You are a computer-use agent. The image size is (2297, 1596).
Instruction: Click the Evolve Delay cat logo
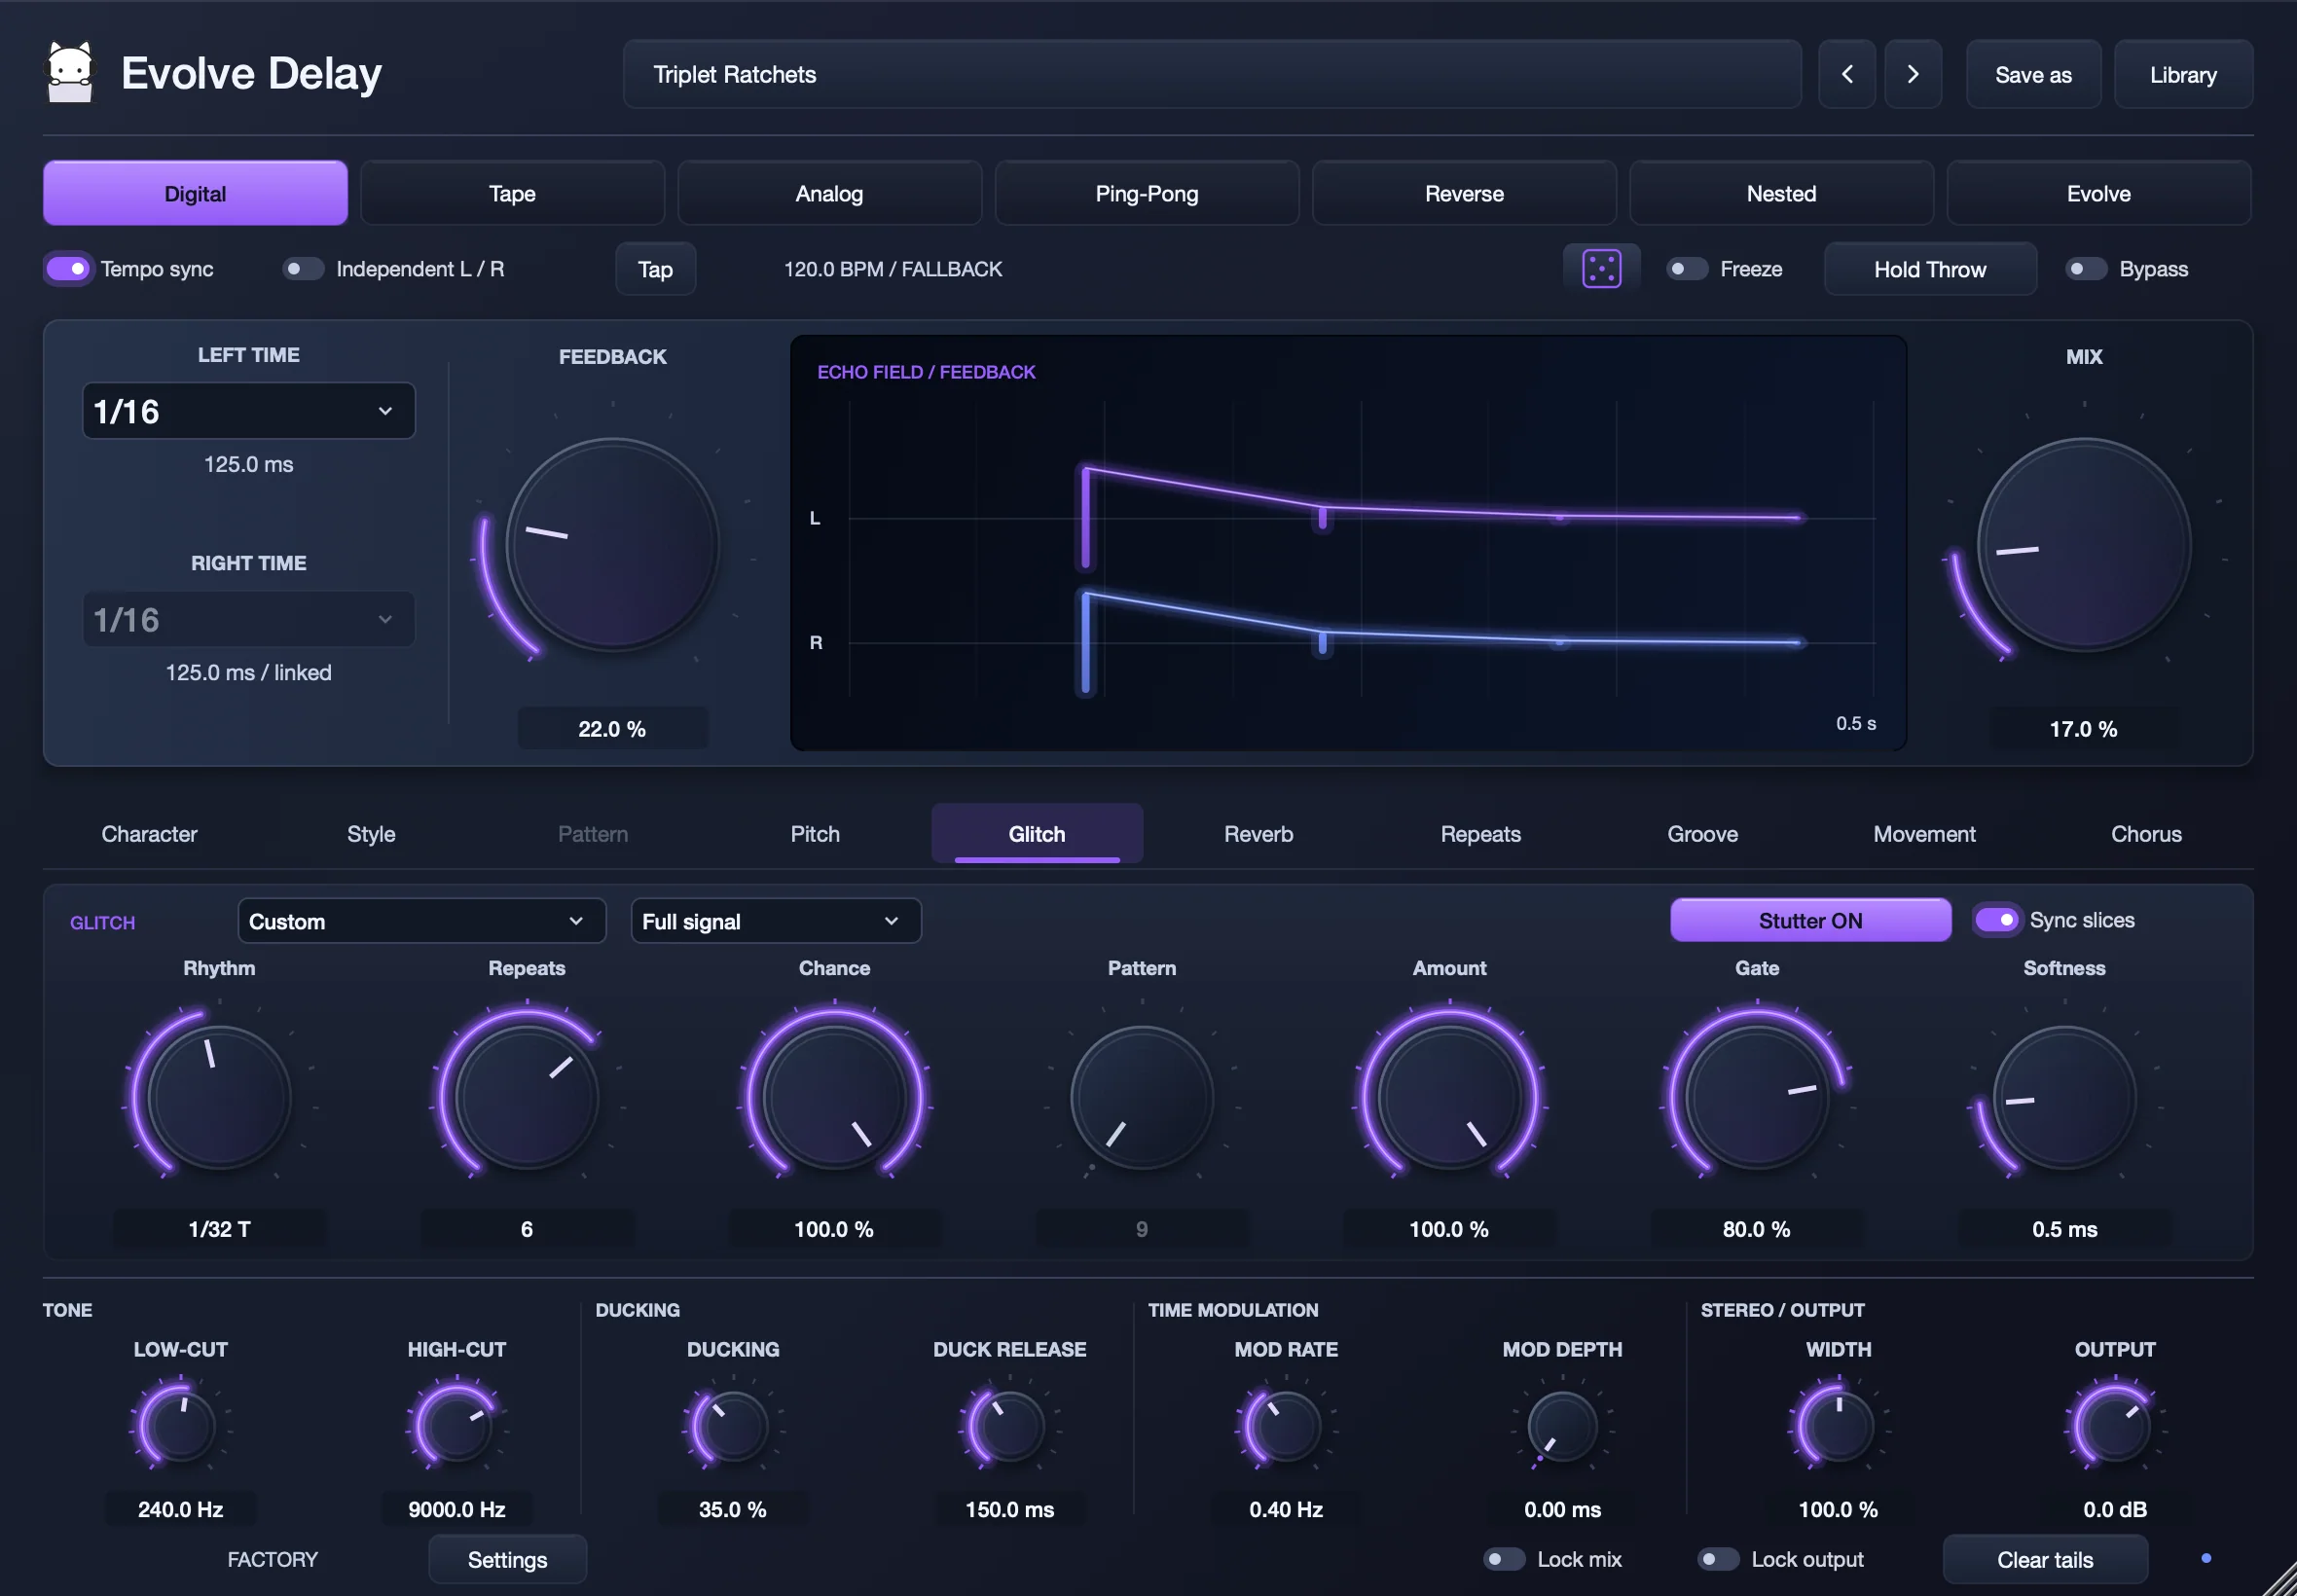click(70, 72)
